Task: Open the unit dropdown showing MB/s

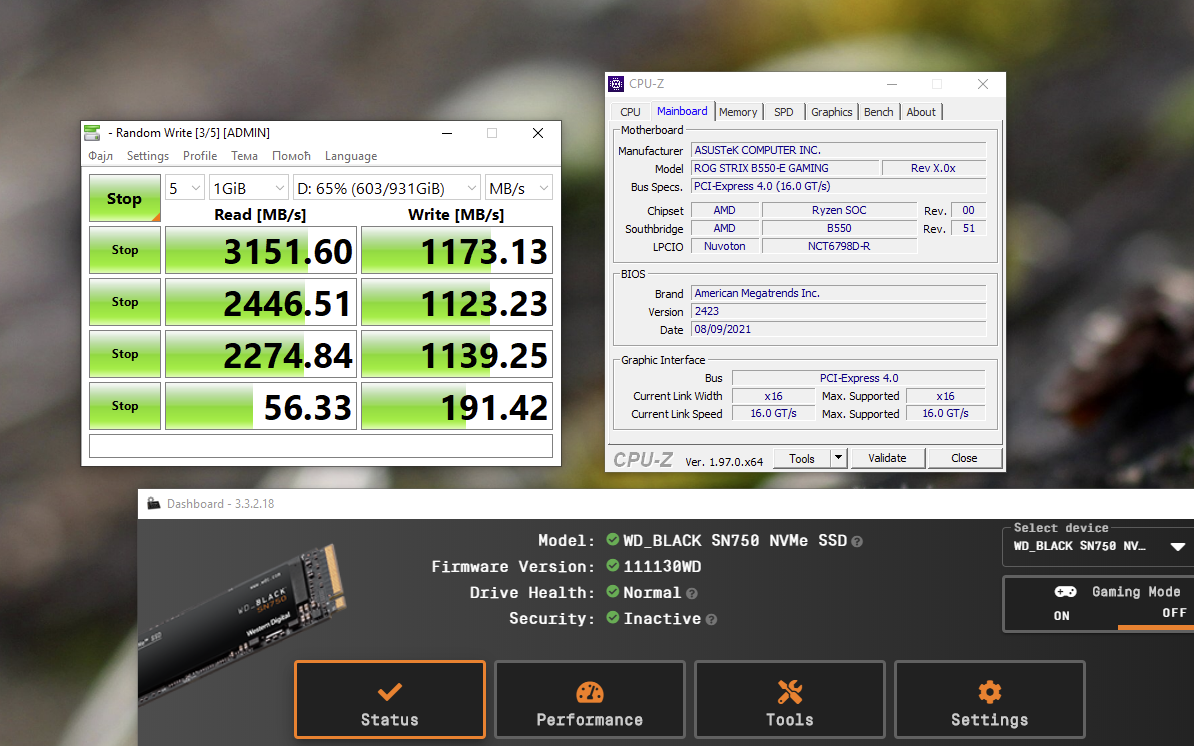Action: tap(519, 188)
